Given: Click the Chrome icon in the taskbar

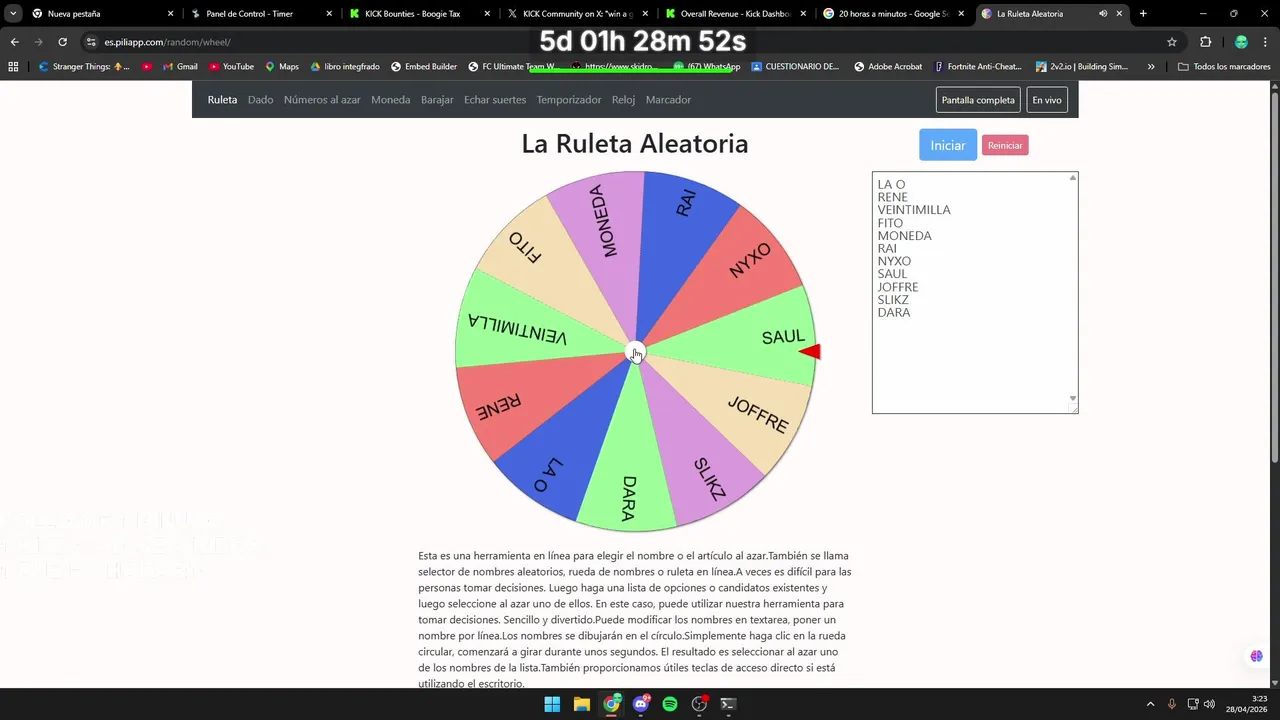Looking at the screenshot, I should click(611, 704).
